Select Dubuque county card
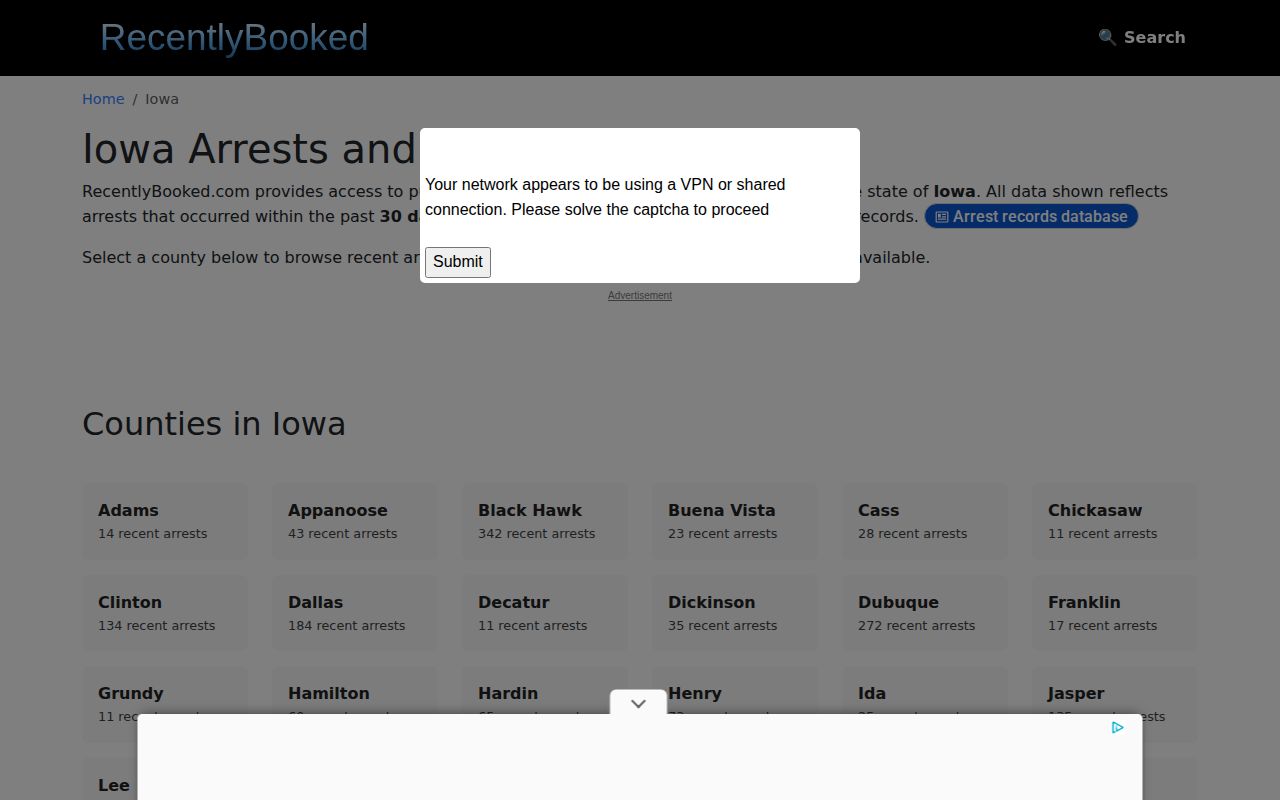 tap(925, 612)
